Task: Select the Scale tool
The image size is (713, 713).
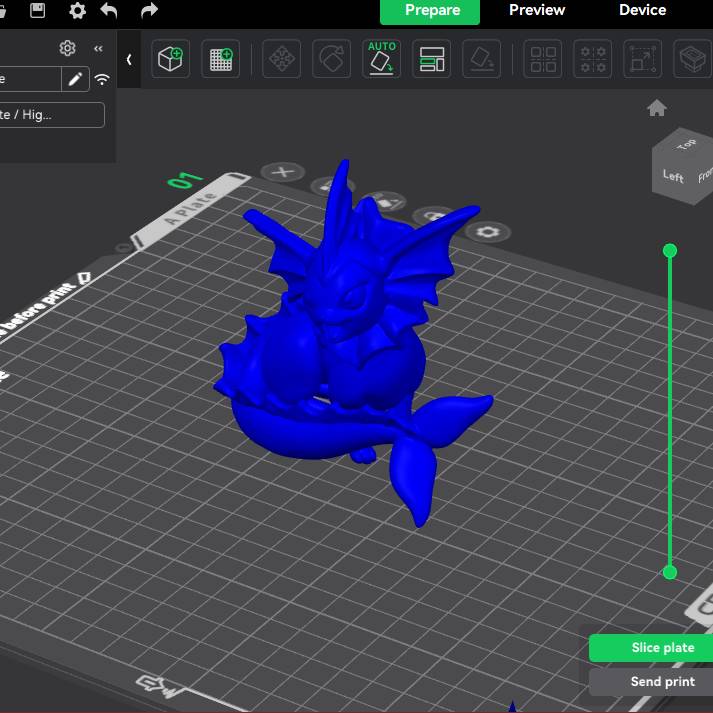Action: [643, 59]
